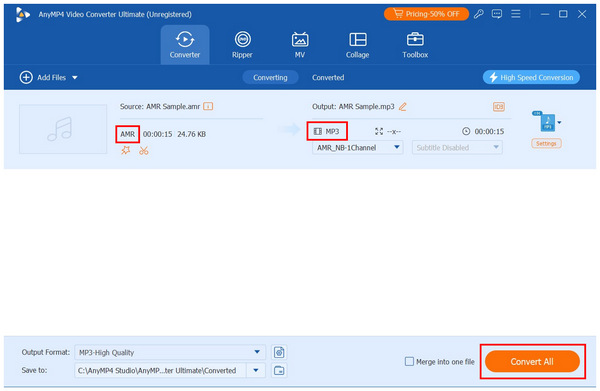The width and height of the screenshot is (600, 391).
Task: Click the Add Files plus button
Action: pyautogui.click(x=26, y=77)
